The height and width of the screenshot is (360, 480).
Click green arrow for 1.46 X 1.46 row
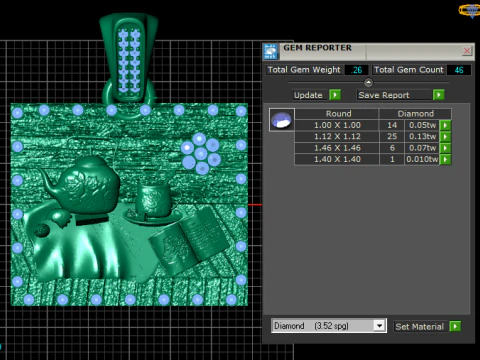click(x=445, y=148)
